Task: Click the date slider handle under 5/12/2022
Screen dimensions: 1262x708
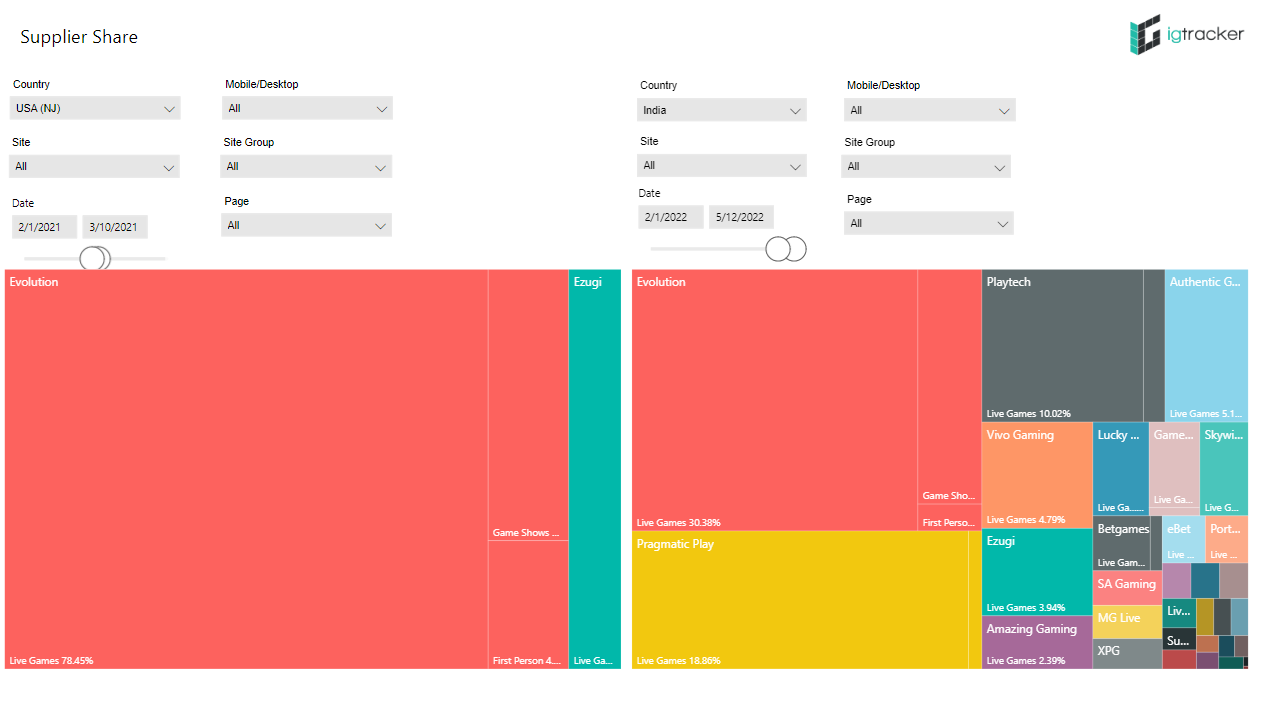Action: [x=796, y=249]
